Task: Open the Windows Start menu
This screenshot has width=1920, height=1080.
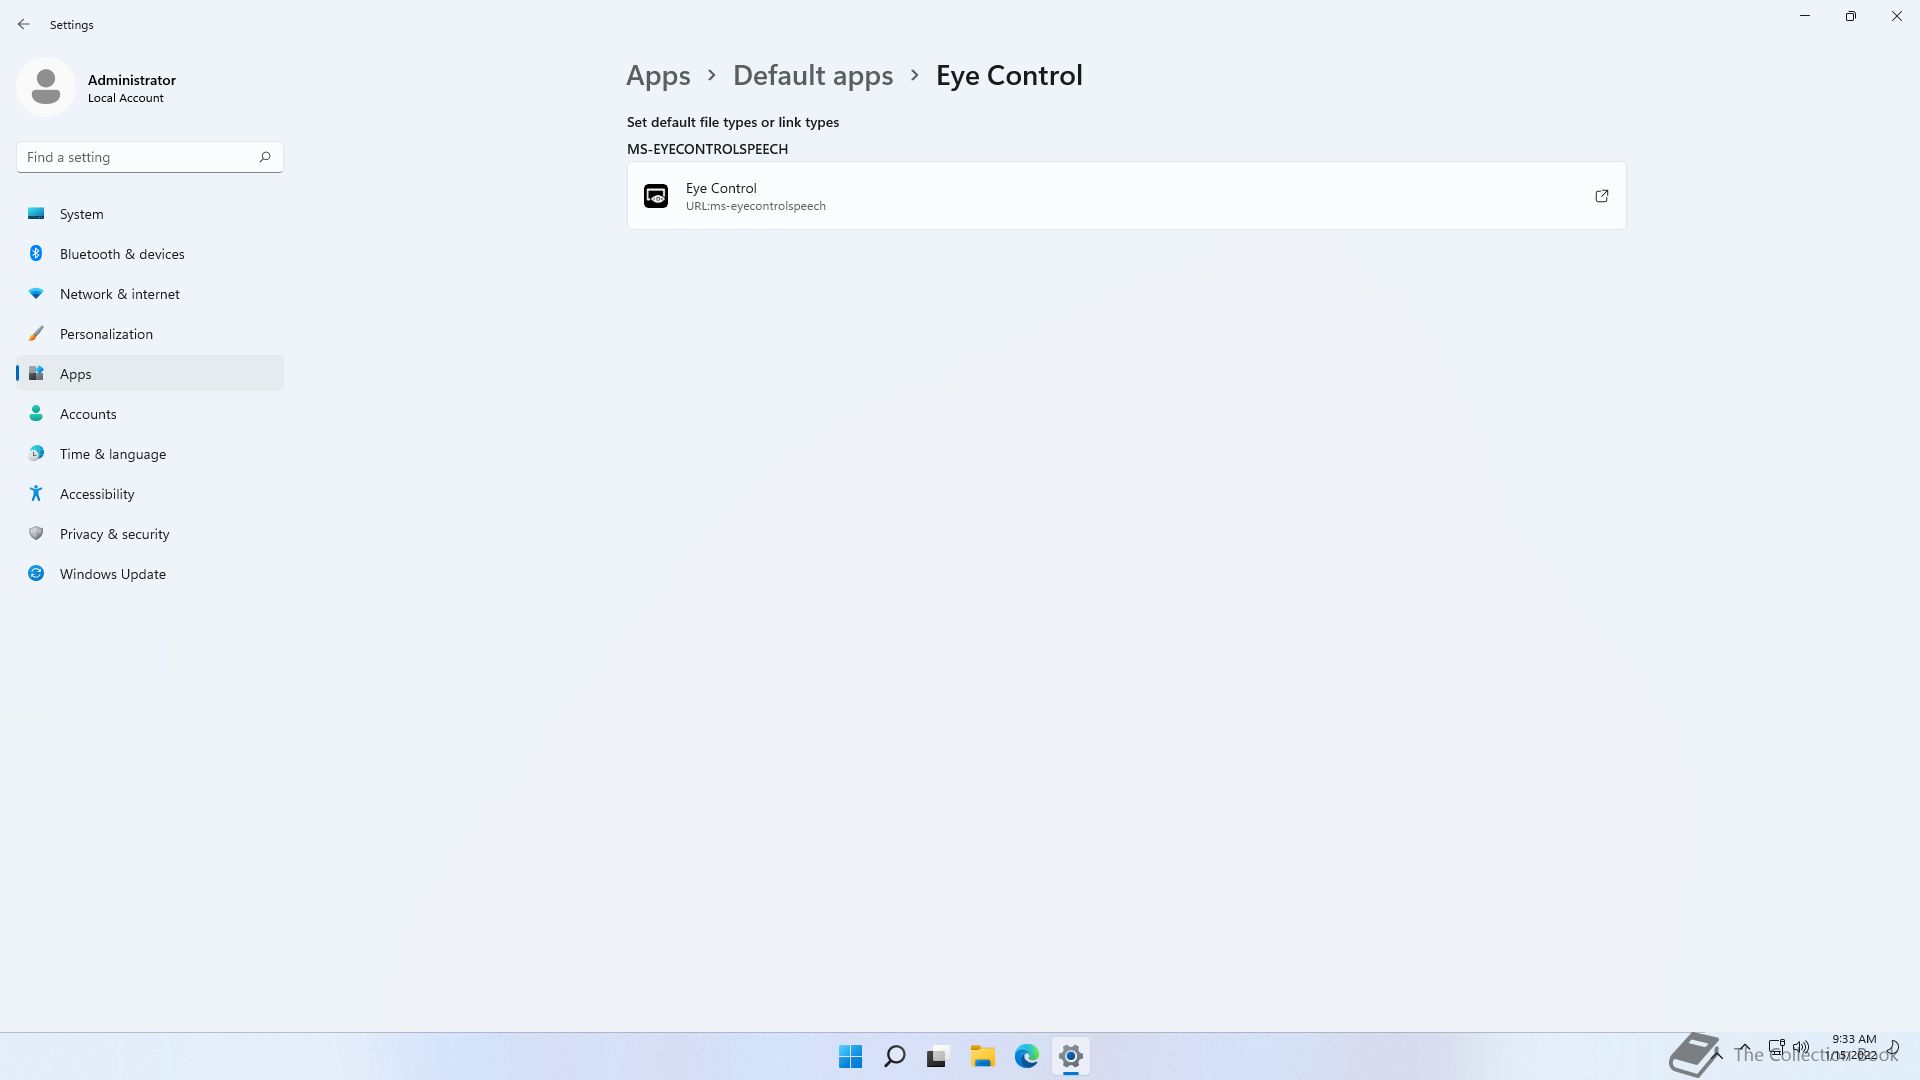Action: click(x=851, y=1056)
